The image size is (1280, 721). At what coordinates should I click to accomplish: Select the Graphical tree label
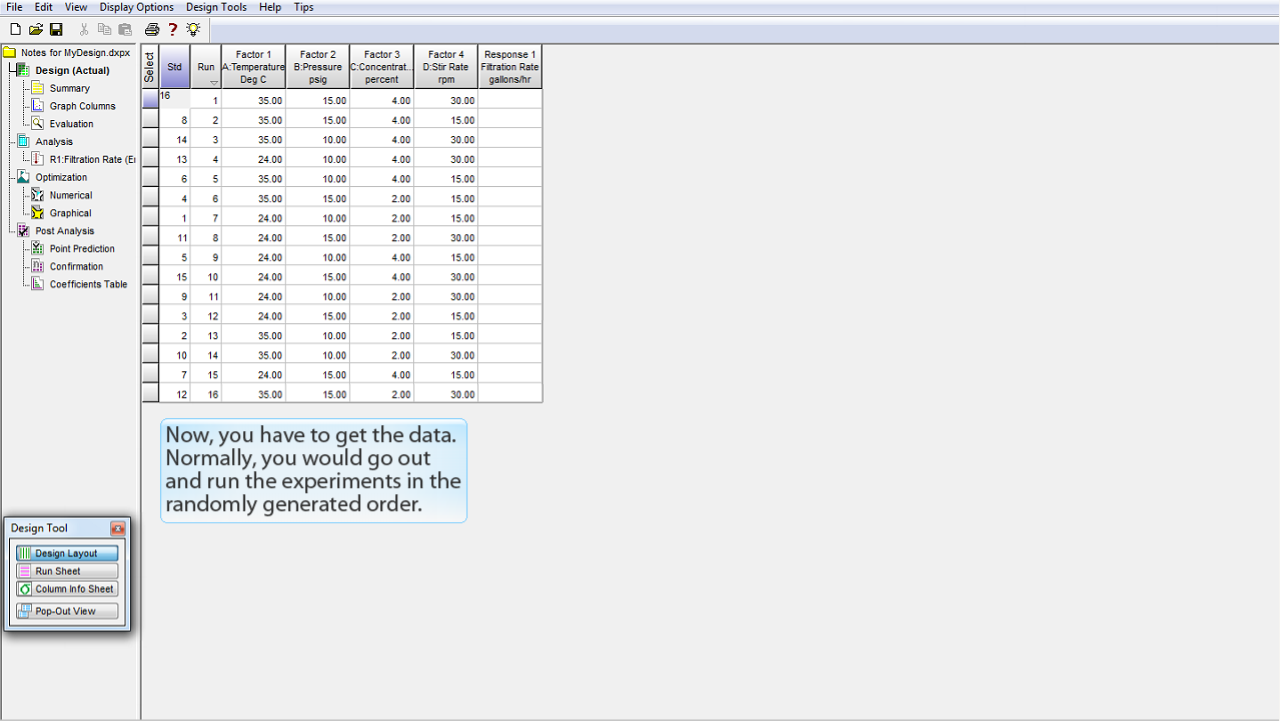tap(70, 213)
